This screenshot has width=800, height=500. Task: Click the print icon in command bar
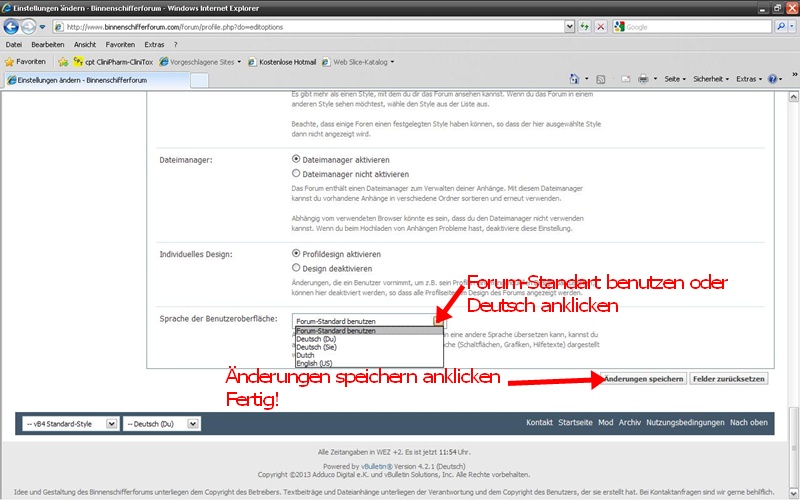point(644,78)
